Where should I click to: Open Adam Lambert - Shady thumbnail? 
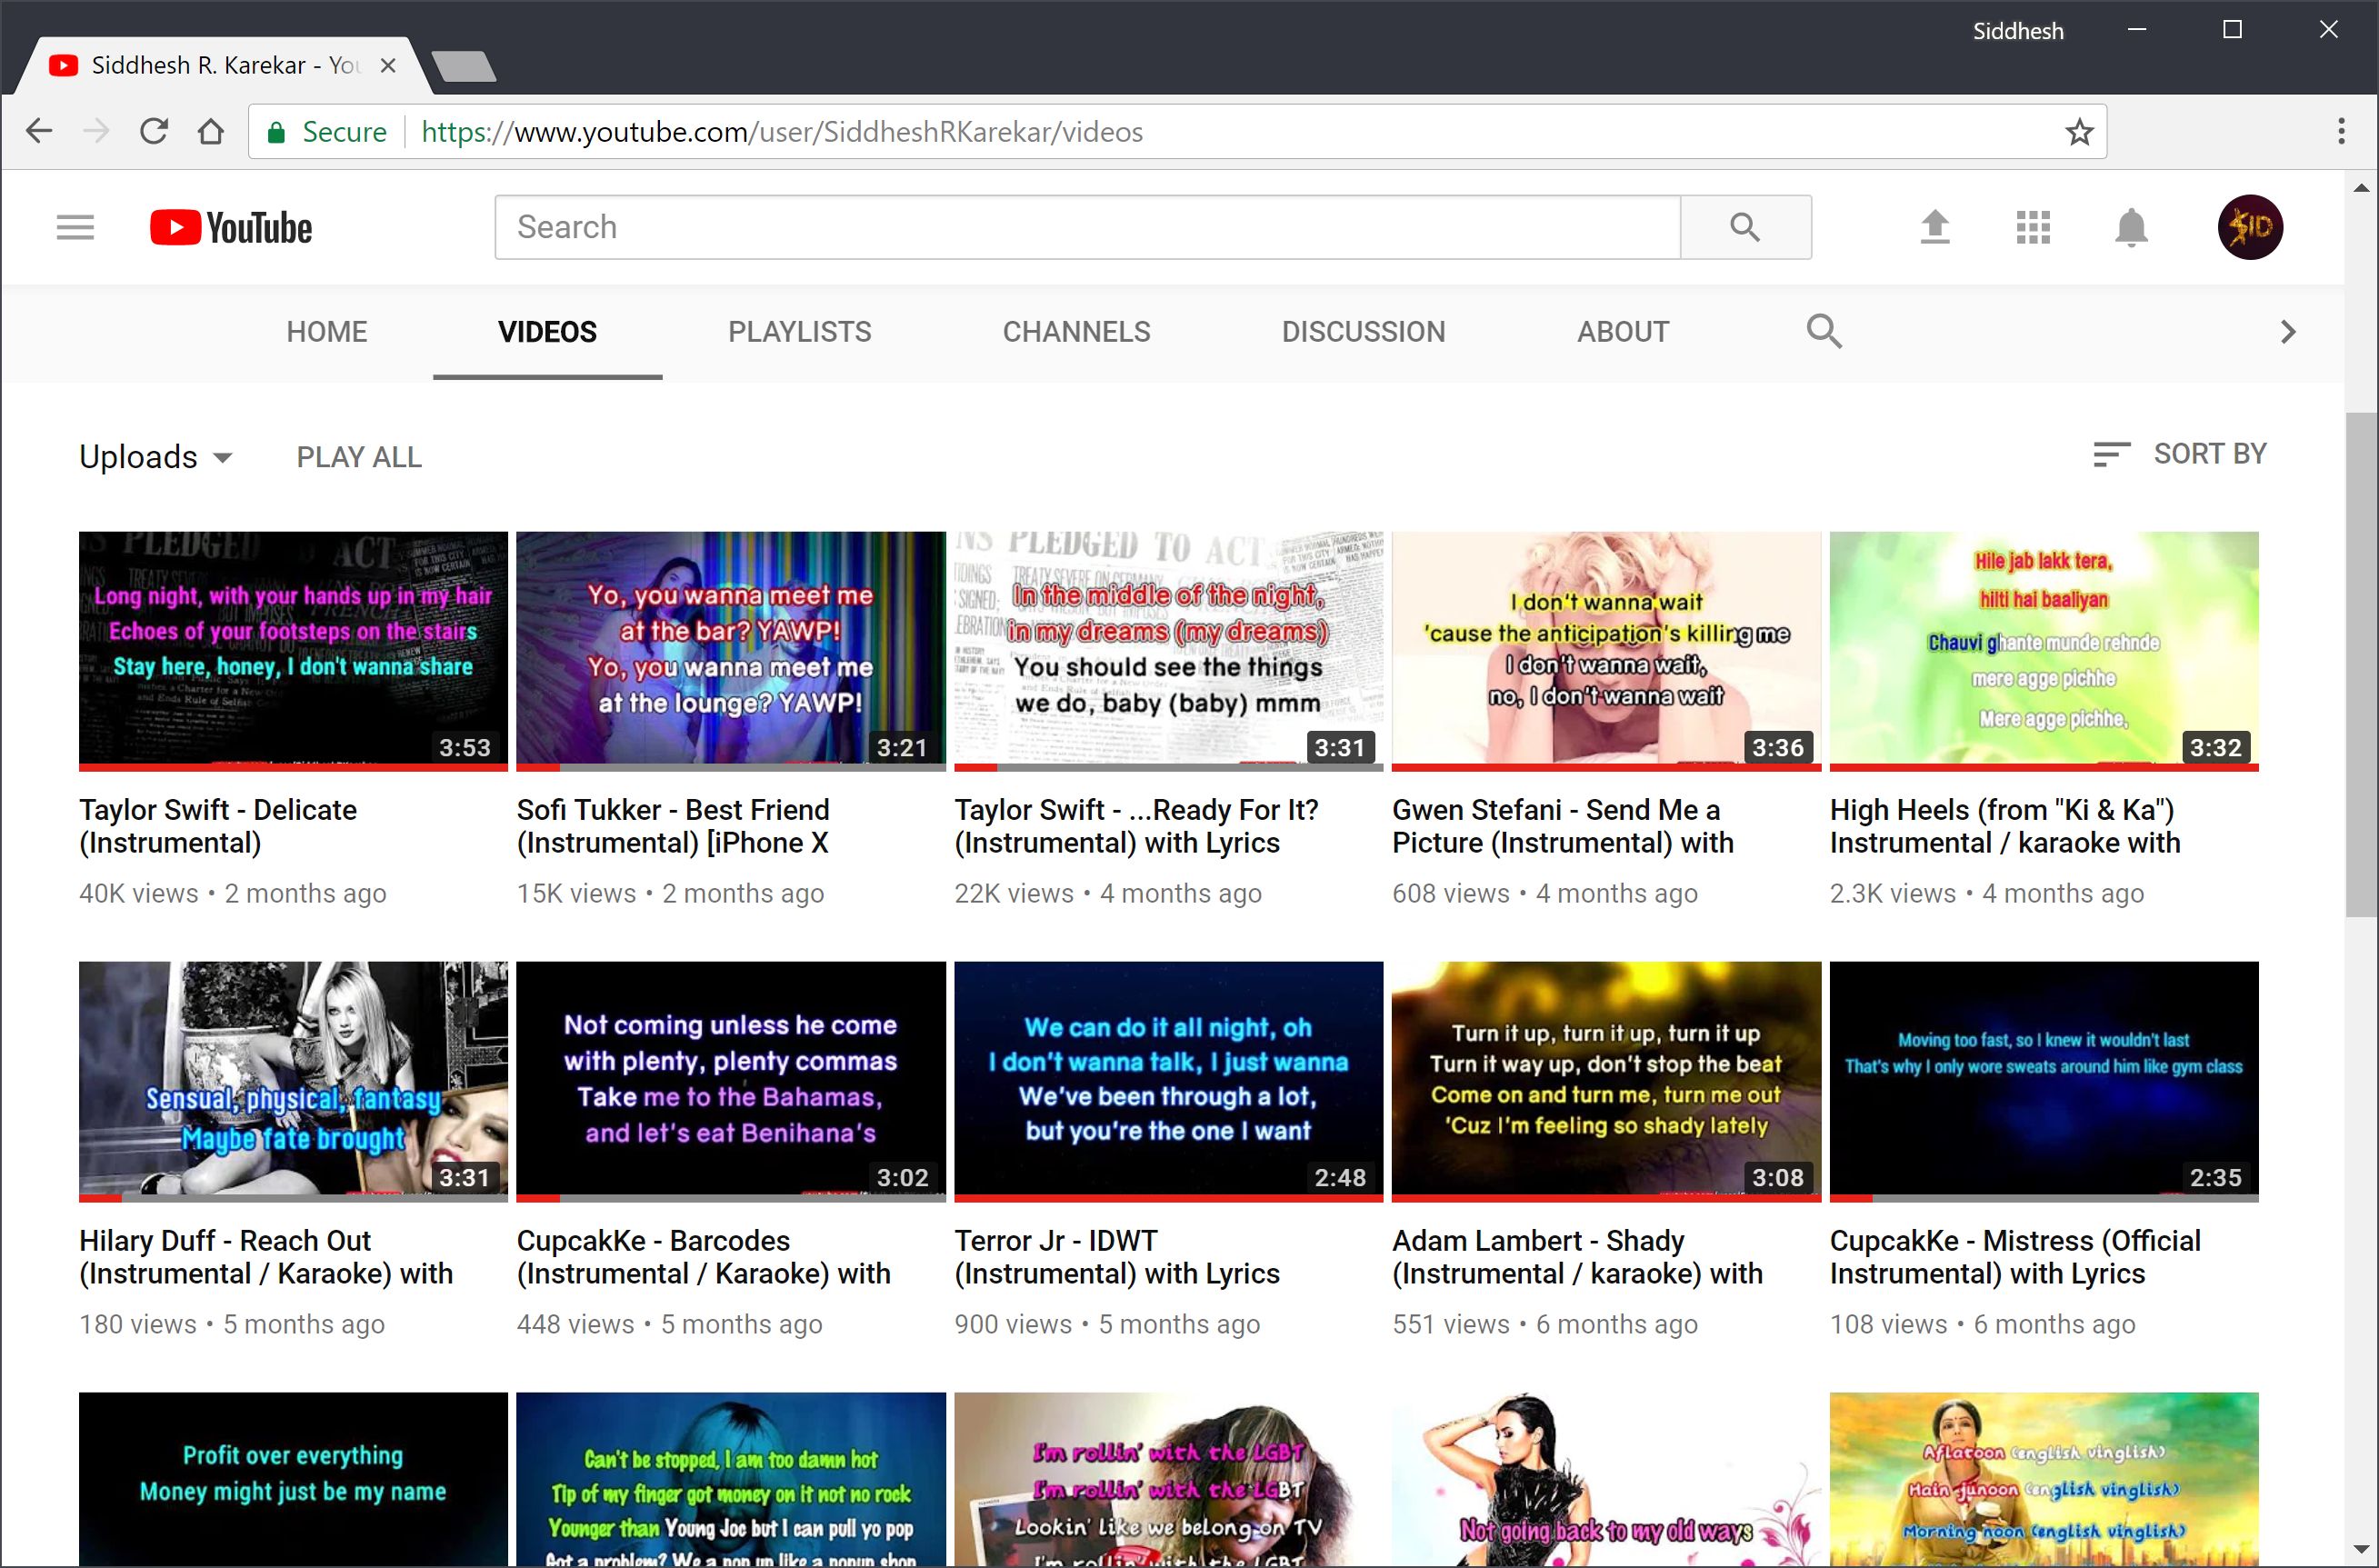pos(1606,1081)
